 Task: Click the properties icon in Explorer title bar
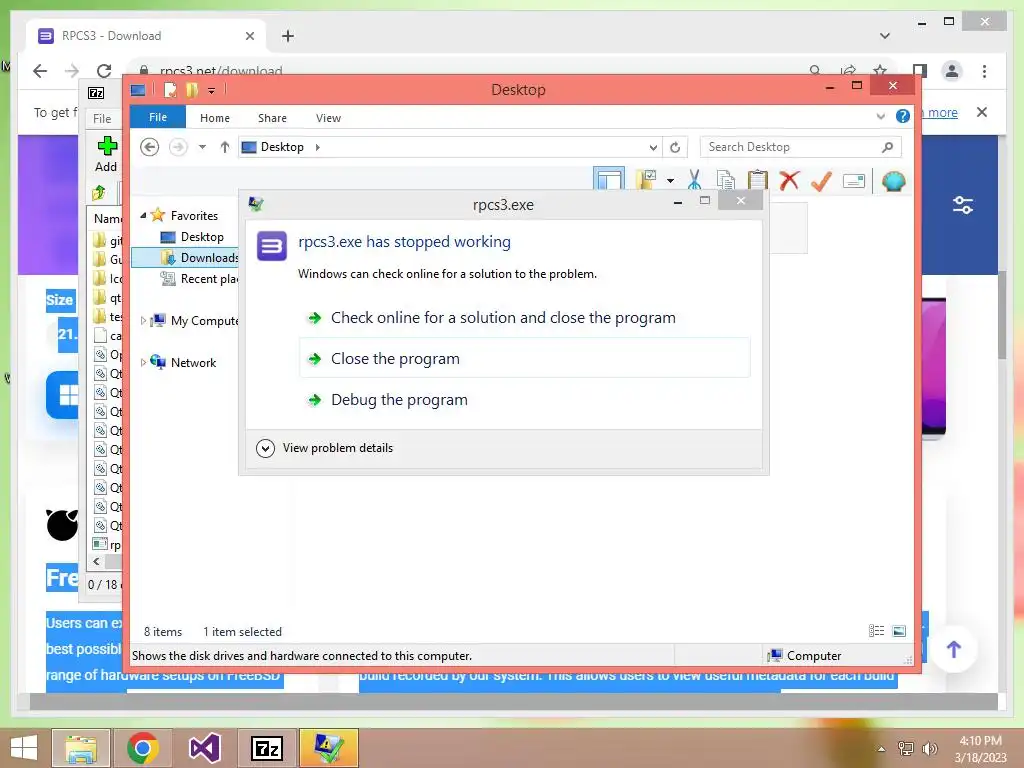[x=170, y=90]
